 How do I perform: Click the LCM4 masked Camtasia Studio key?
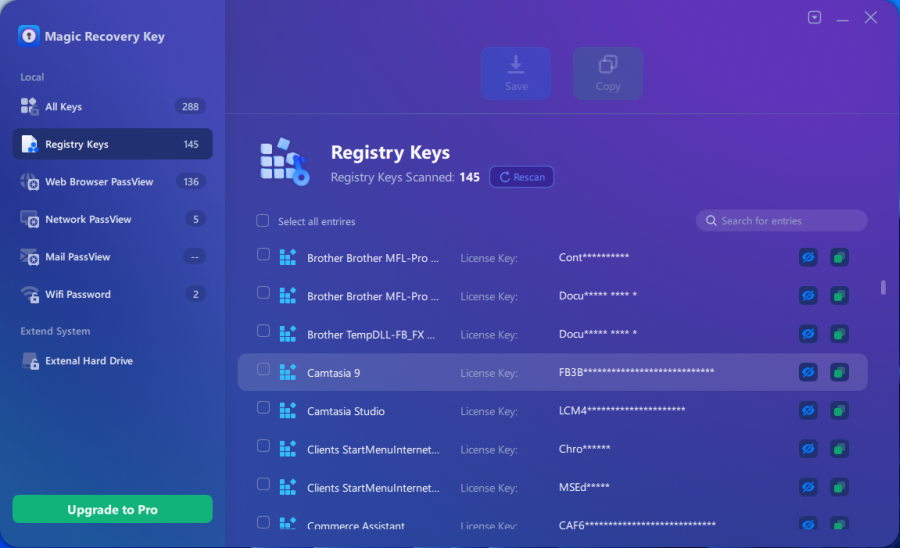coord(622,410)
